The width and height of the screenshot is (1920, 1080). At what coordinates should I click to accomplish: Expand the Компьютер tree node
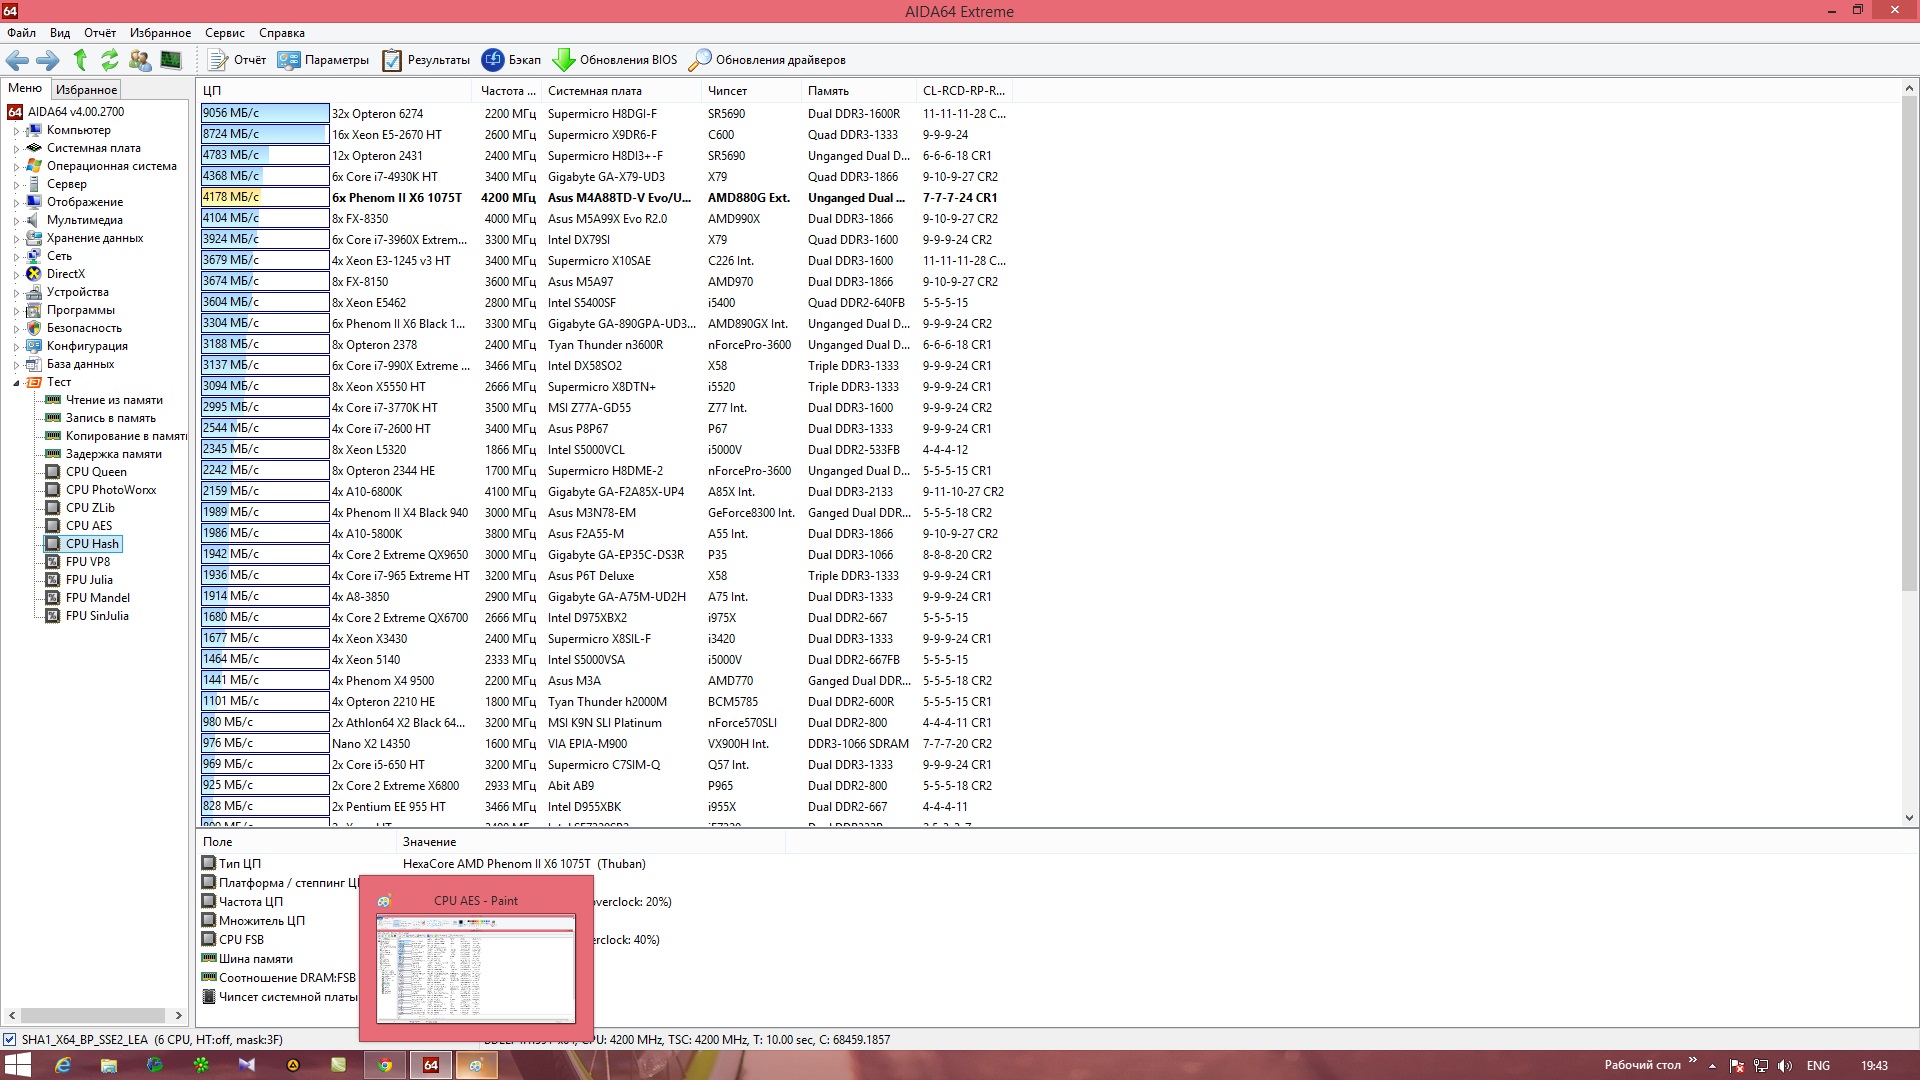(x=16, y=131)
